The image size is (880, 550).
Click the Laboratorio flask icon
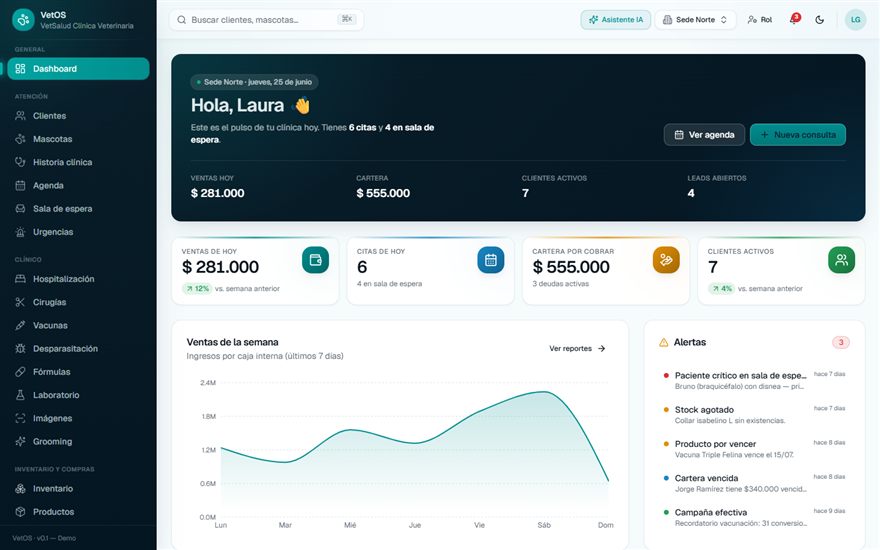[x=20, y=395]
